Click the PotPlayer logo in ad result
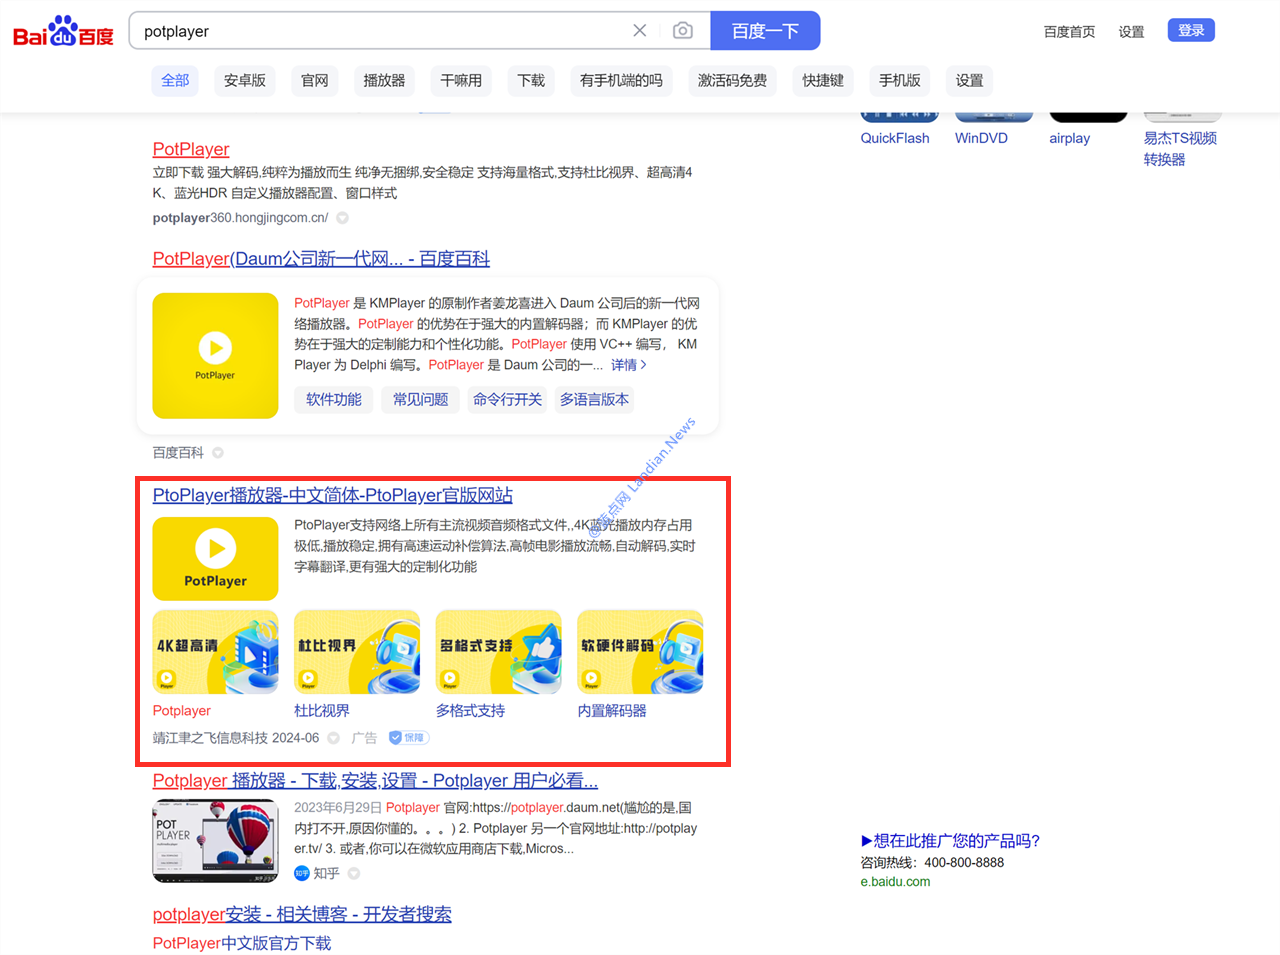The height and width of the screenshot is (955, 1280). [x=215, y=559]
